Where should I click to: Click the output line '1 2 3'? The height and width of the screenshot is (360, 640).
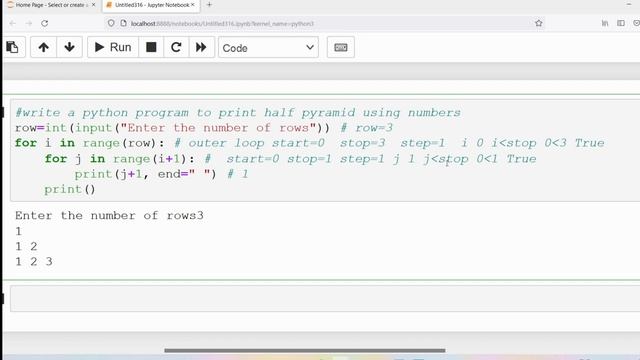click(x=34, y=262)
